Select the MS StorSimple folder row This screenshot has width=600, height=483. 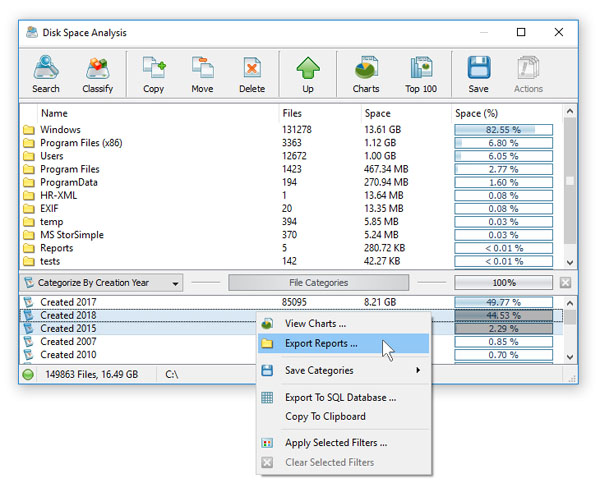291,235
